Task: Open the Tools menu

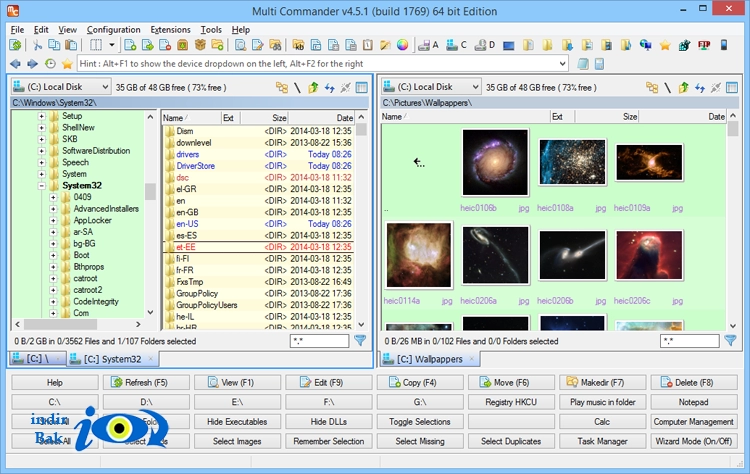Action: tap(211, 30)
